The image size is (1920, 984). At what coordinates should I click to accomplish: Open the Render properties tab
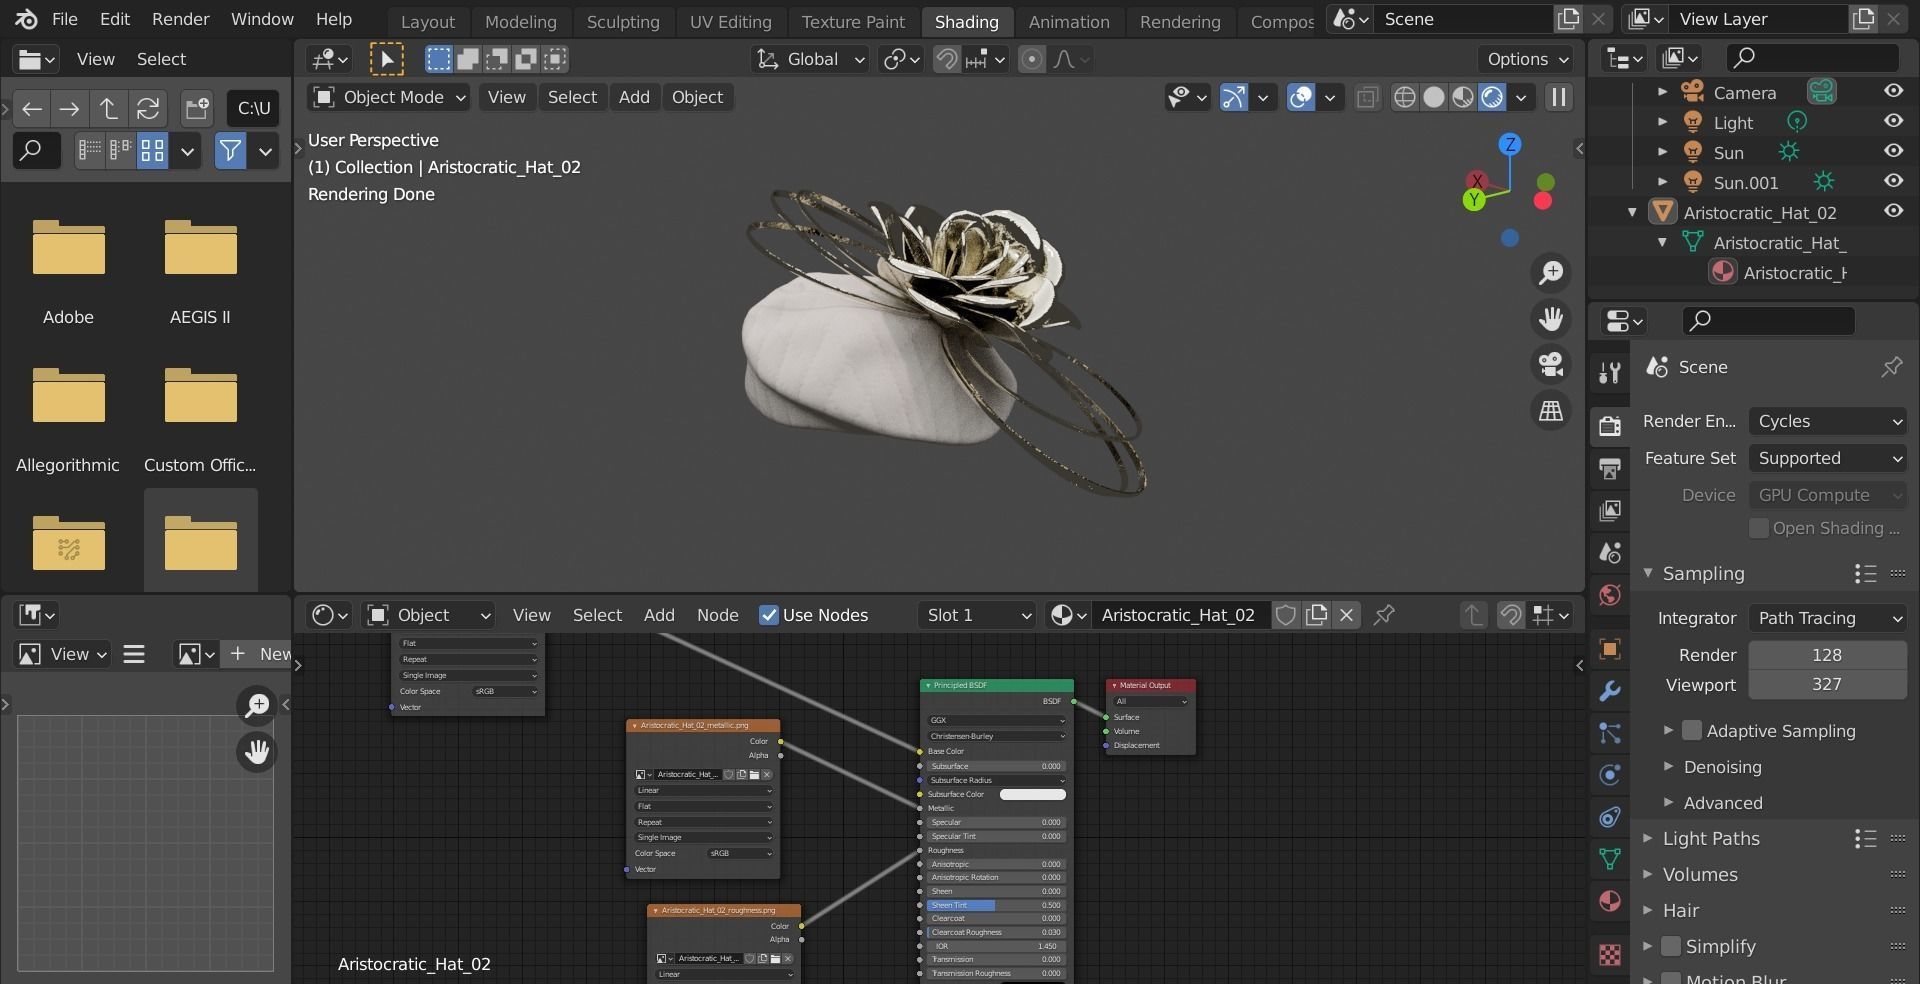pyautogui.click(x=1609, y=425)
